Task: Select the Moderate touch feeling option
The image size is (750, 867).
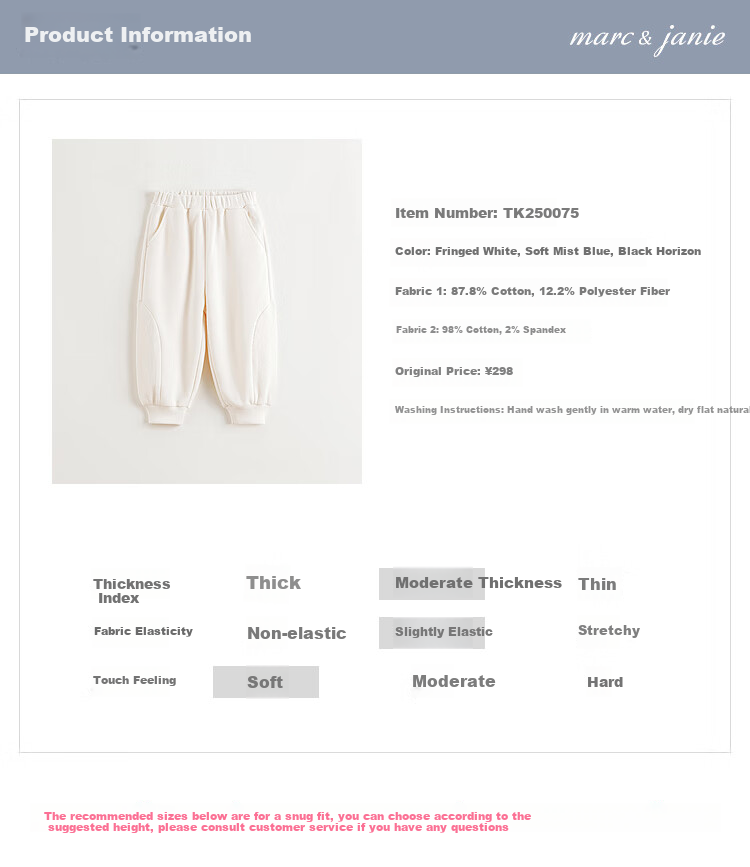Action: [454, 681]
